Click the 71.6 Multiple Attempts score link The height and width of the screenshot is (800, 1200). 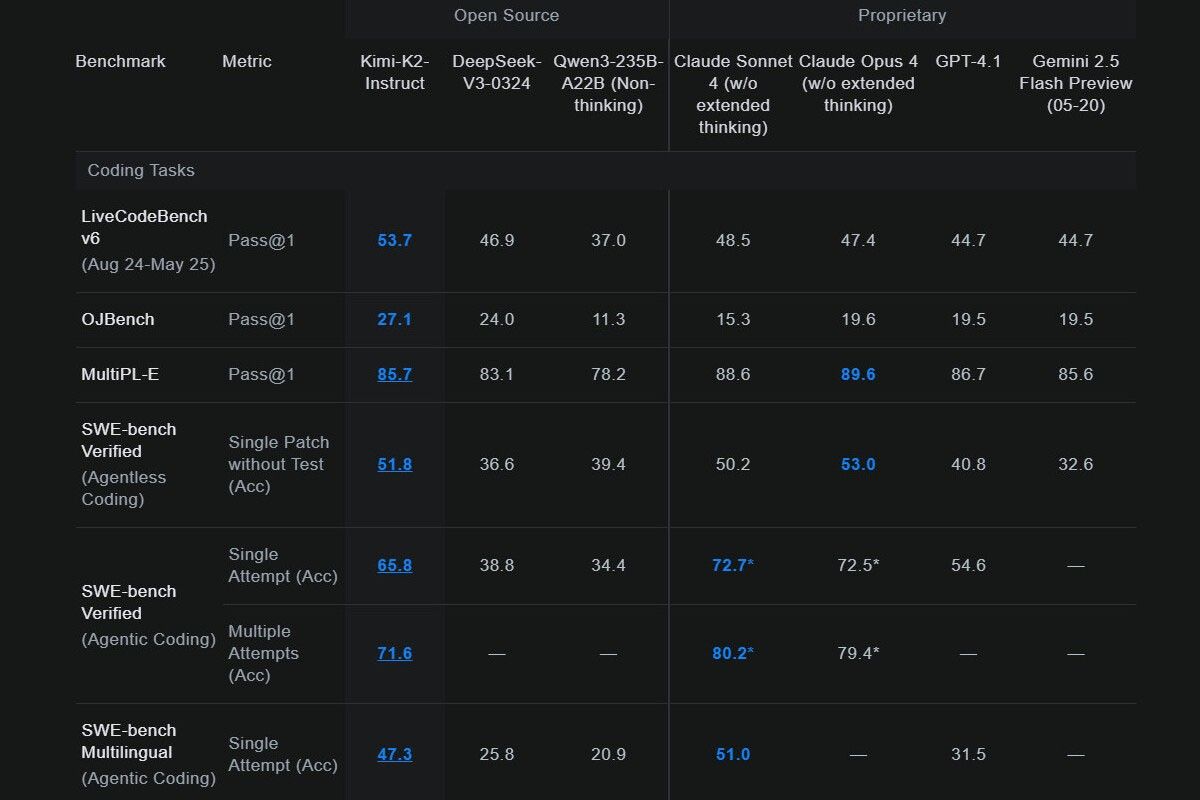click(x=394, y=654)
